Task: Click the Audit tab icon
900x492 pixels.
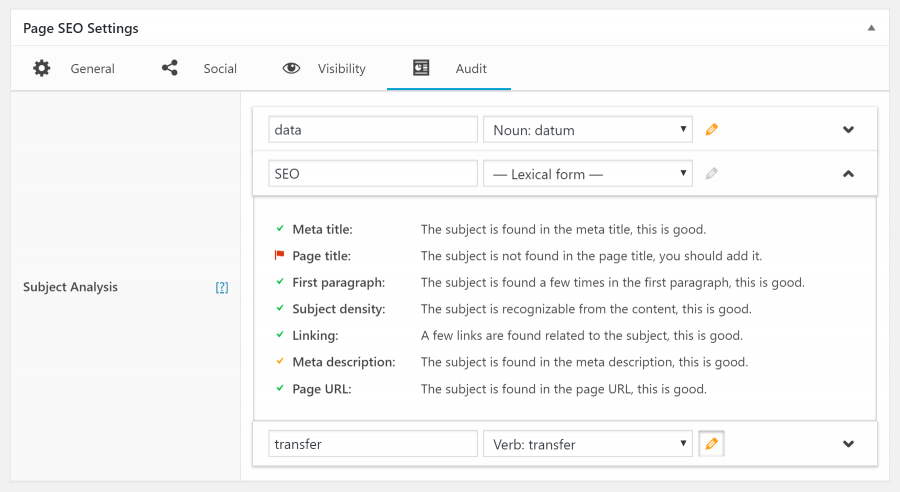Action: 421,68
